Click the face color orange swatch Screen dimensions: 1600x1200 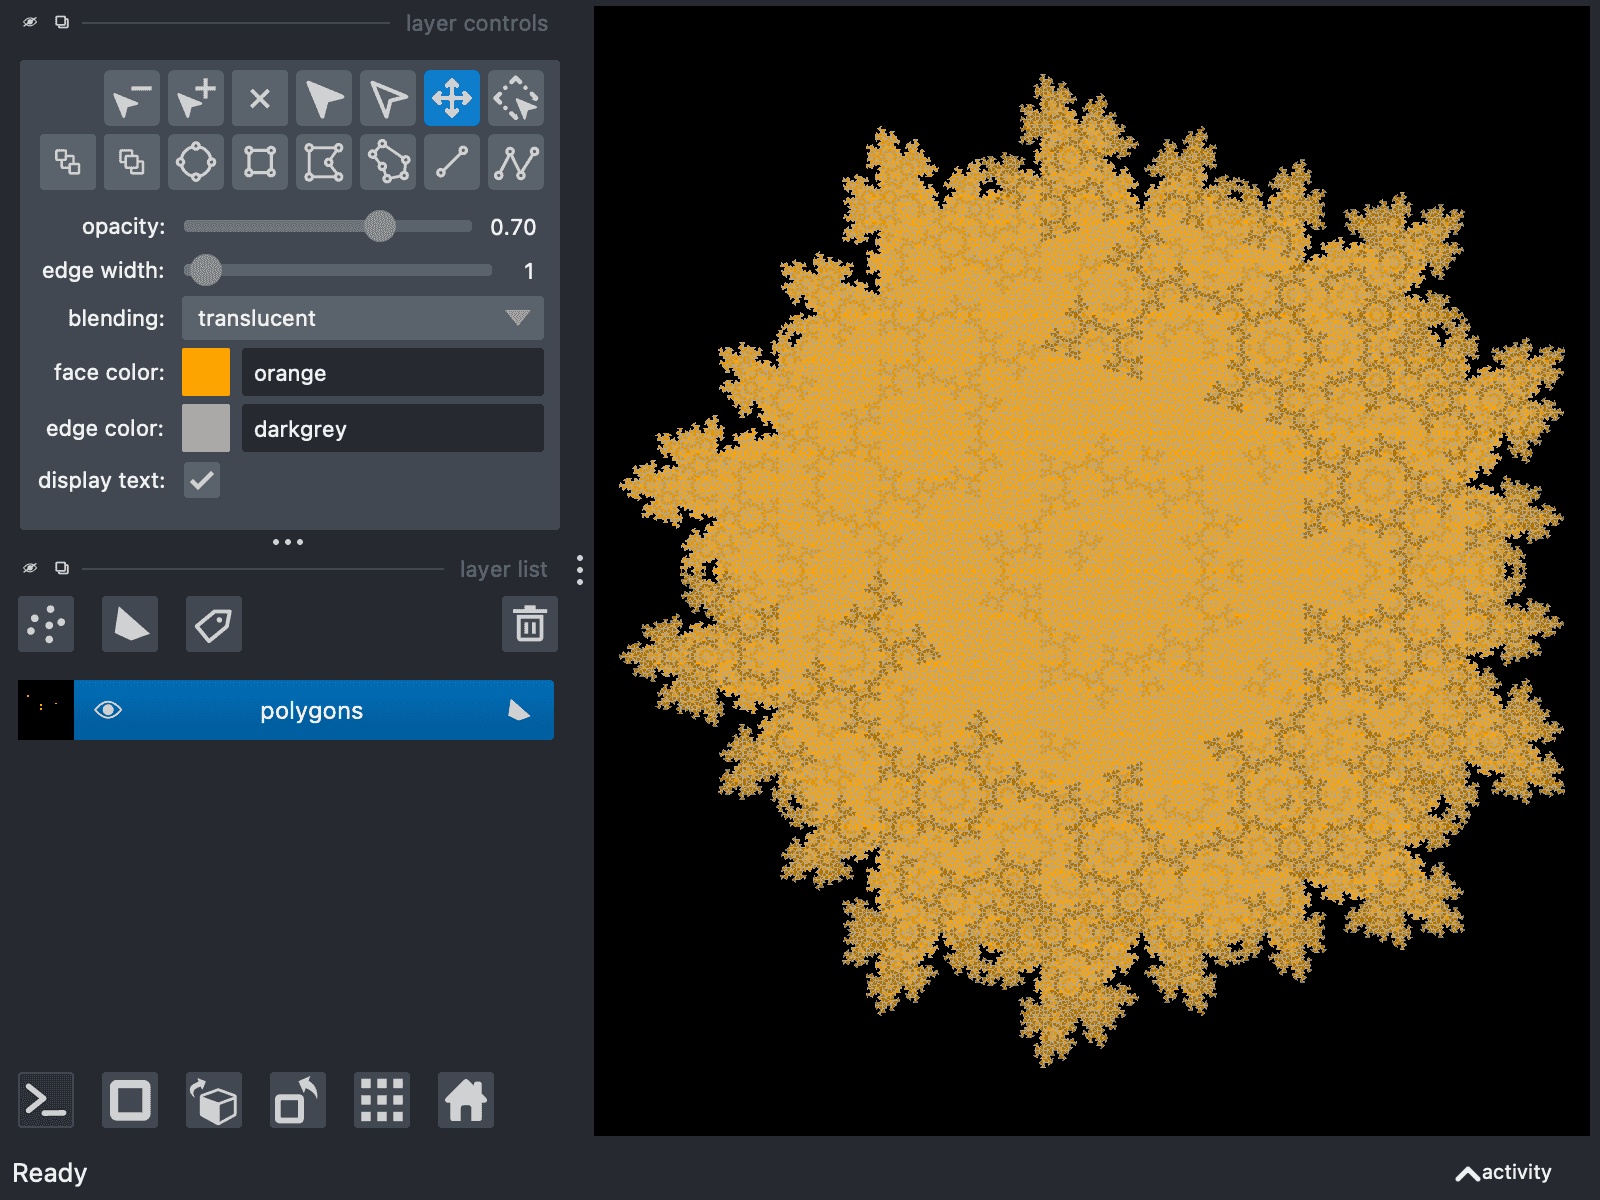pyautogui.click(x=206, y=372)
